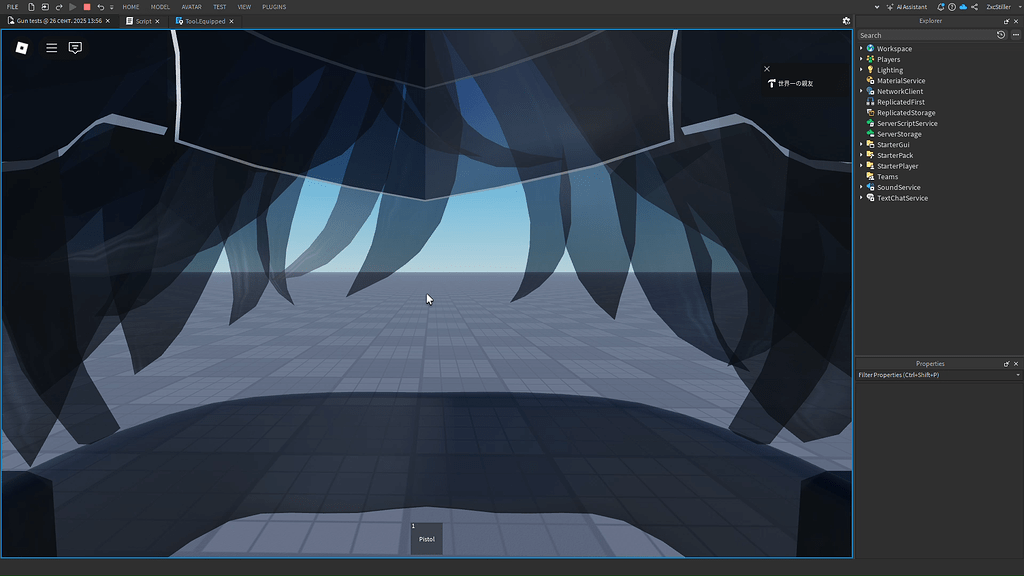Switch to the Tool.Equipped script tab
This screenshot has width=1024, height=576.
[204, 21]
